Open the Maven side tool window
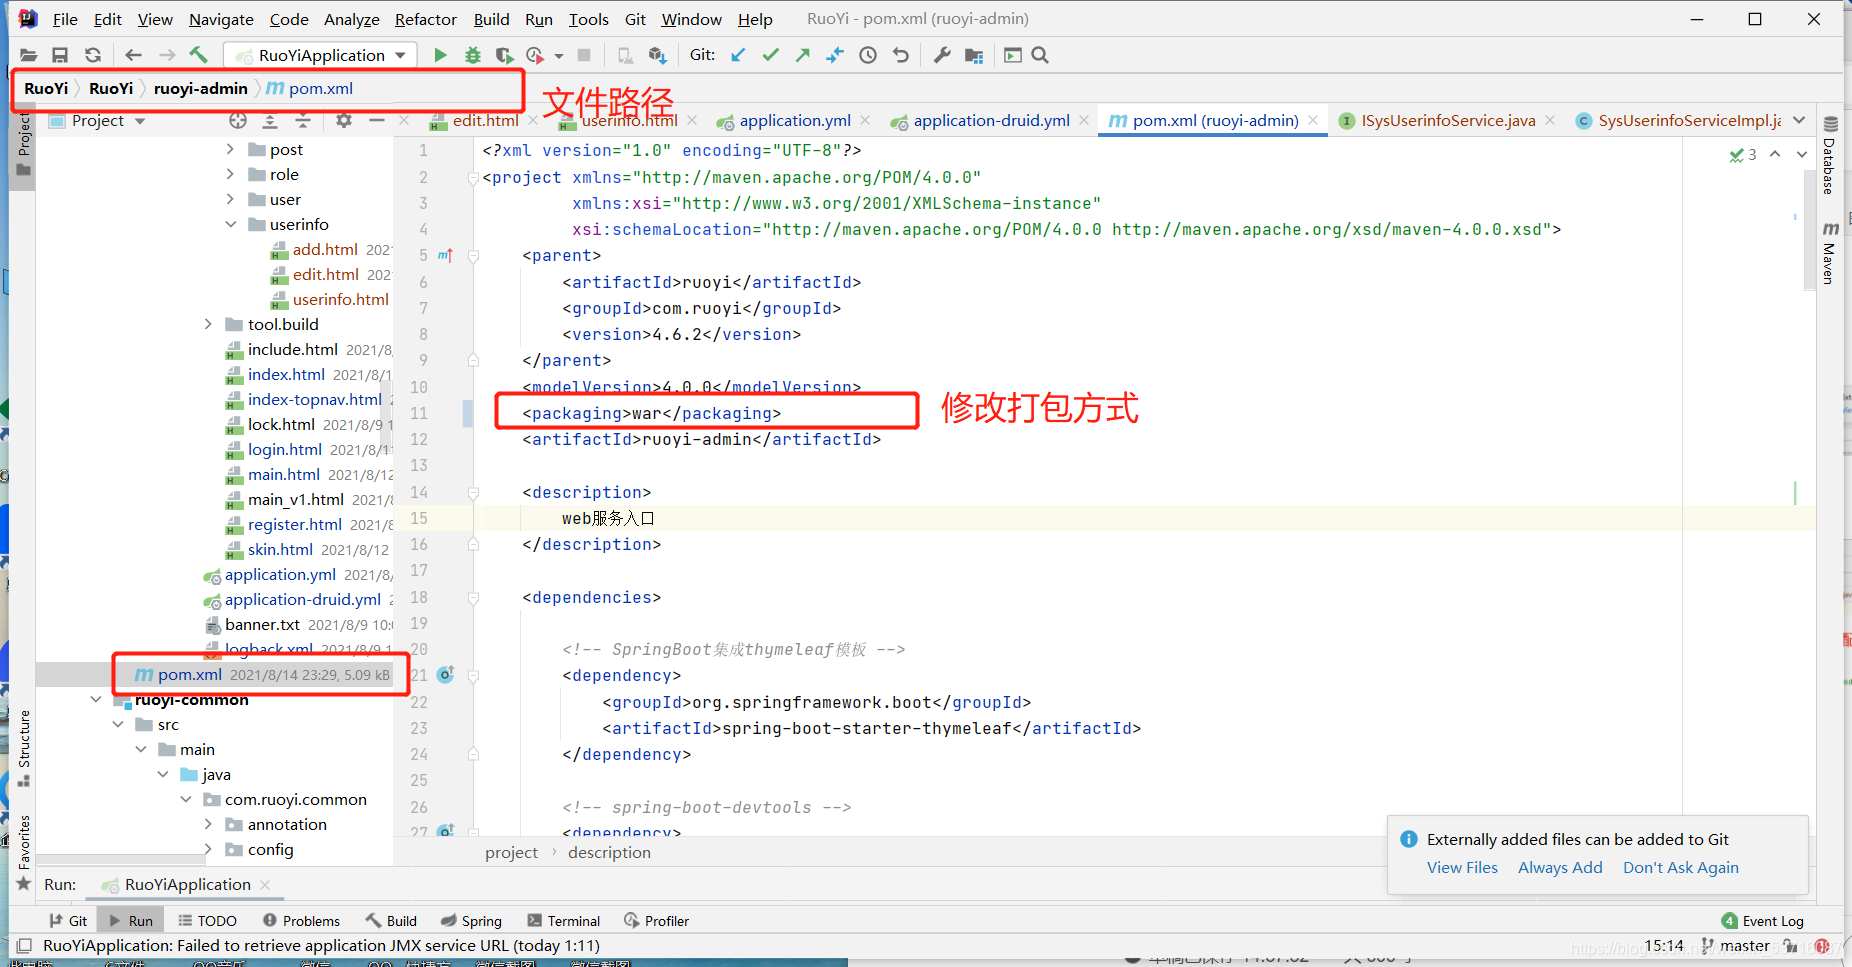Image resolution: width=1852 pixels, height=967 pixels. pos(1830,254)
